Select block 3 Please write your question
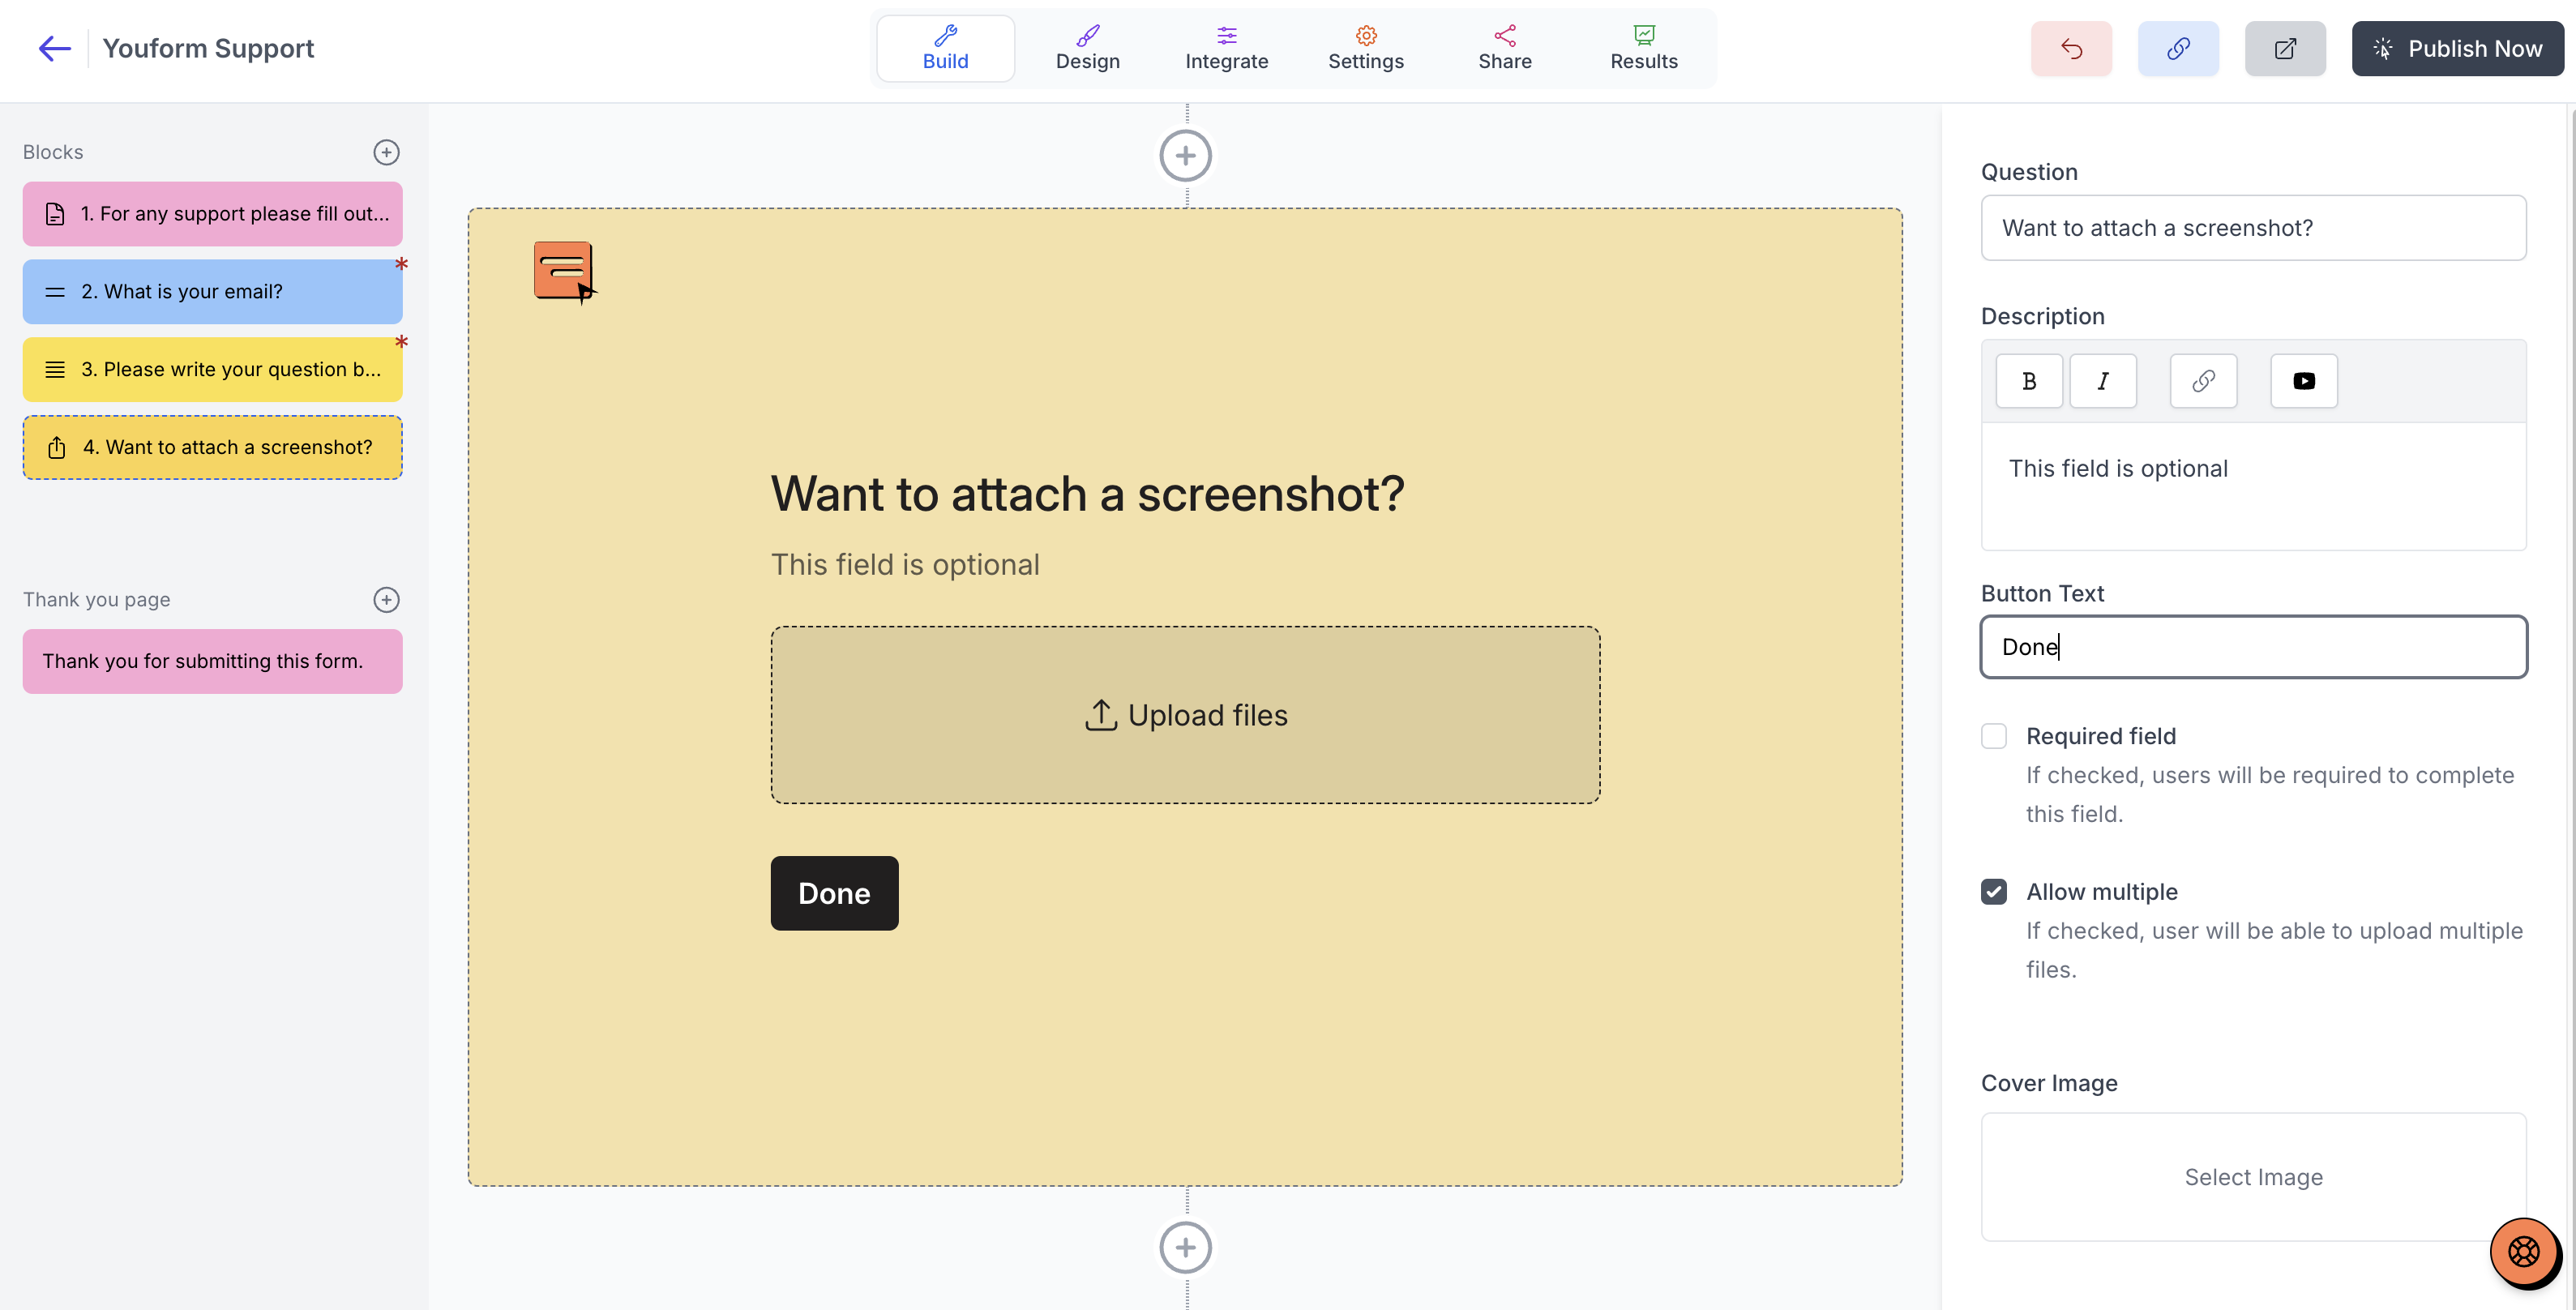 (212, 369)
